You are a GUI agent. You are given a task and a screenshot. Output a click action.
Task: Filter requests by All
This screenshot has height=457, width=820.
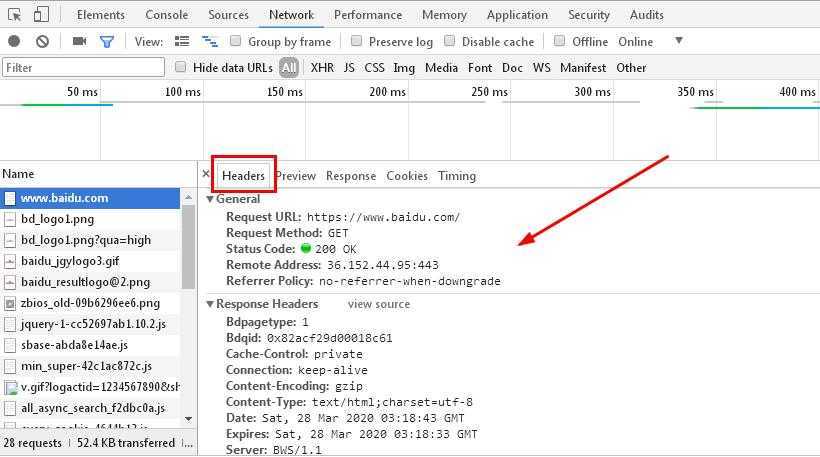[x=289, y=67]
